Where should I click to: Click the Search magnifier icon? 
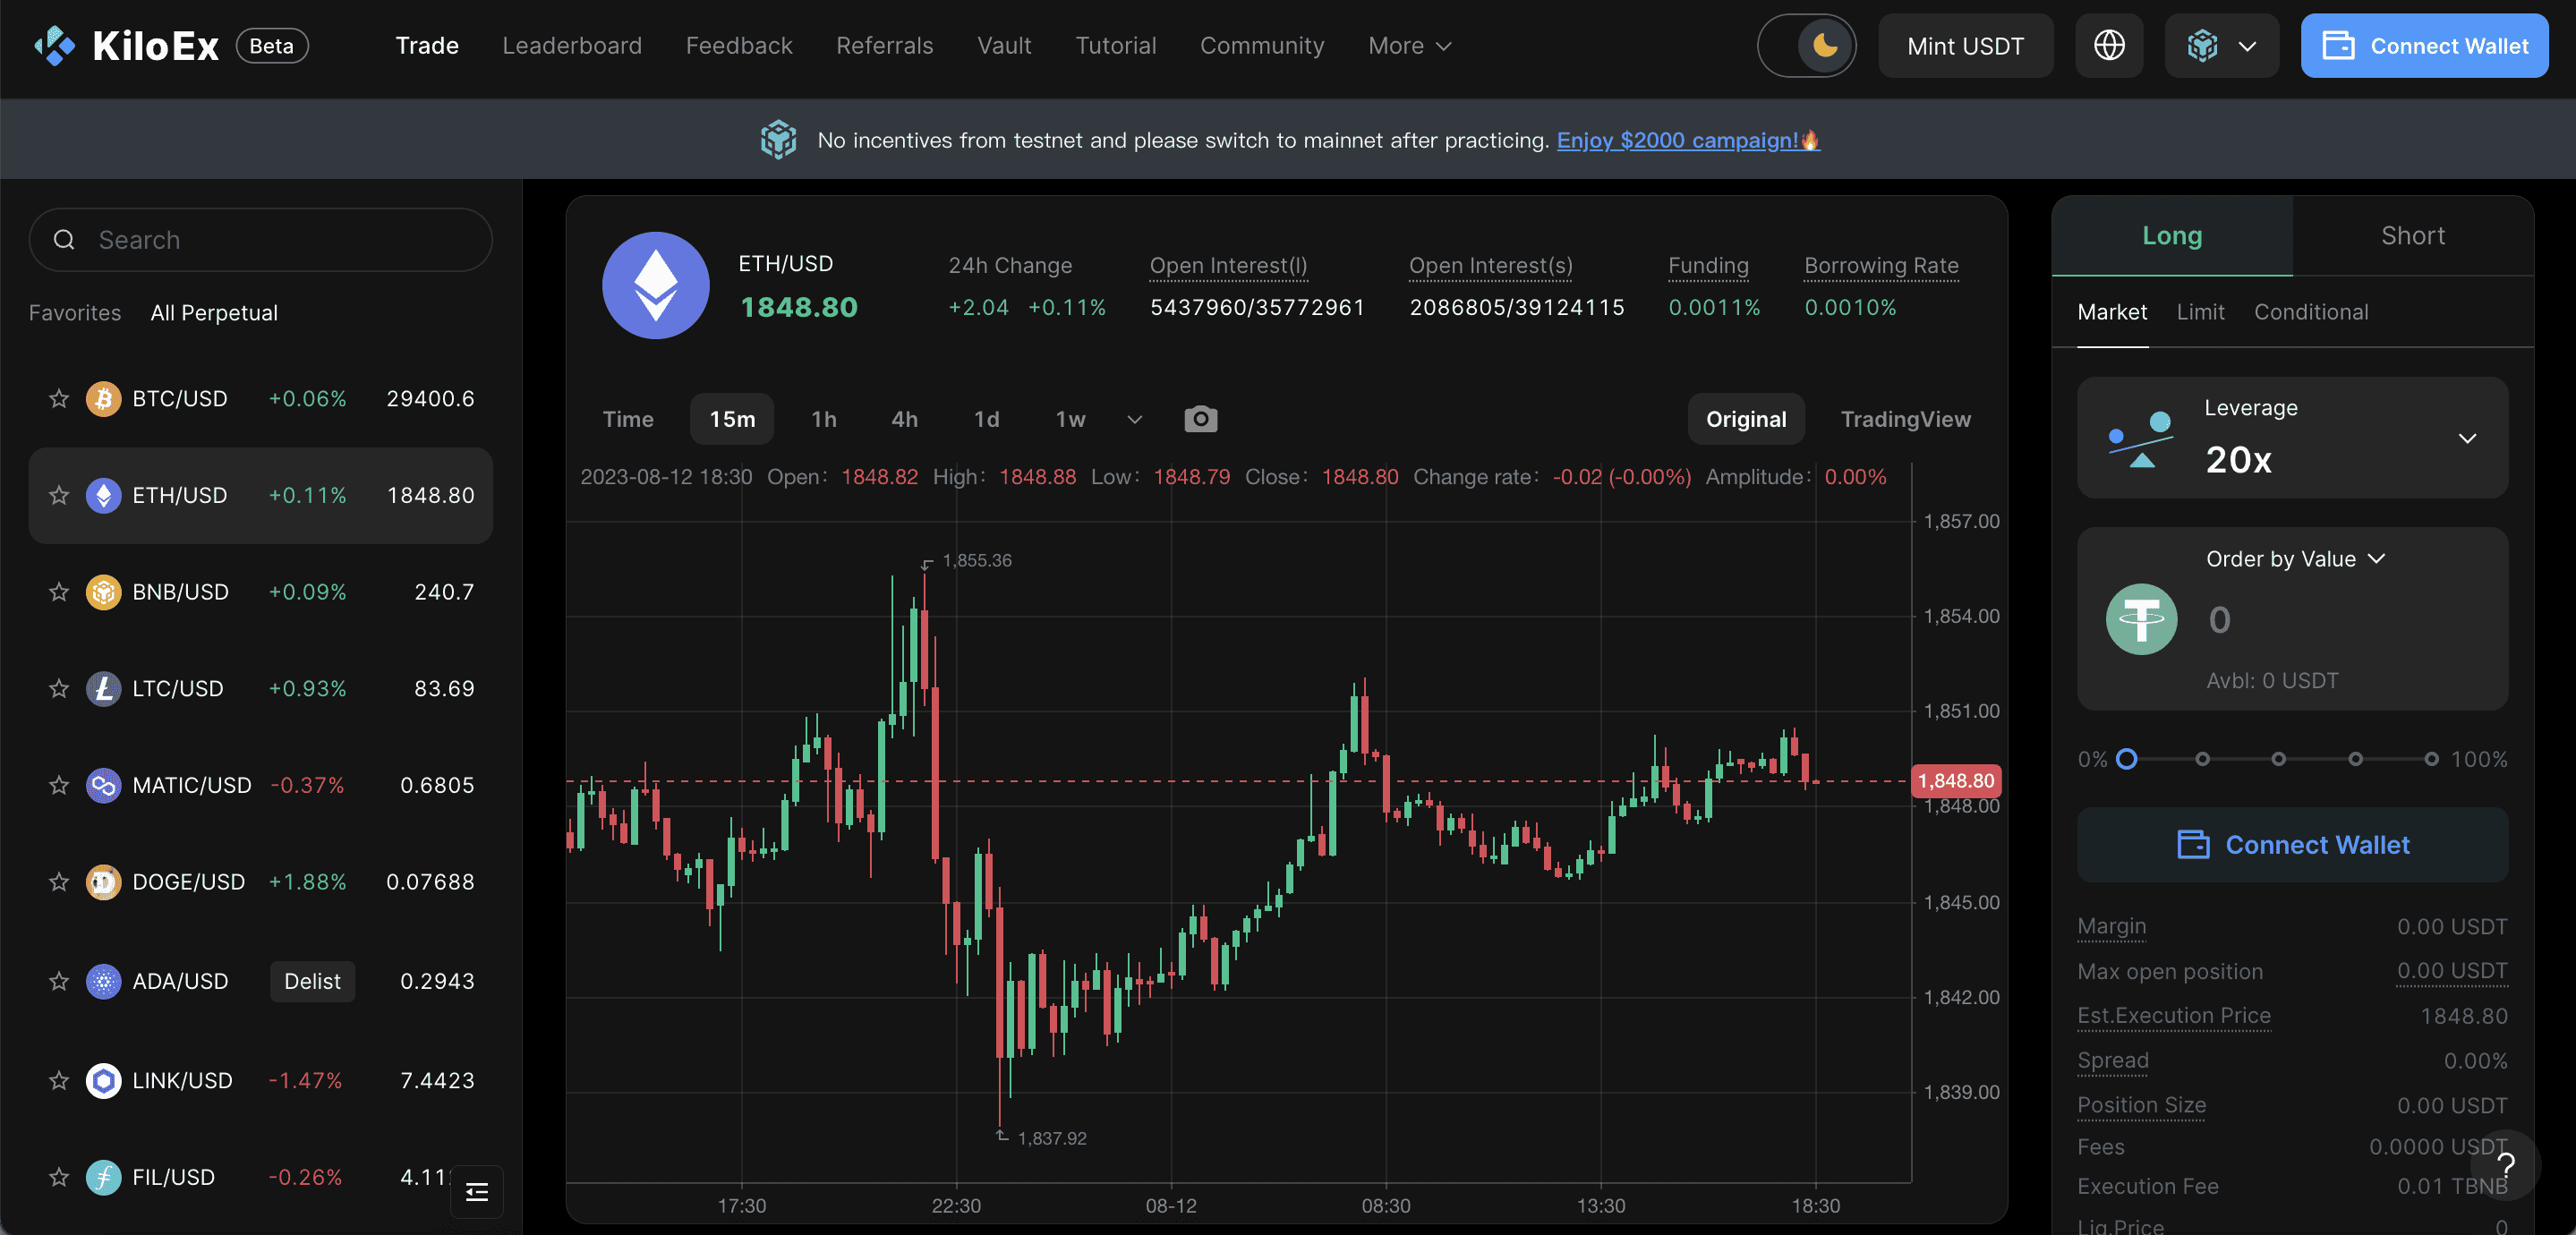click(64, 240)
